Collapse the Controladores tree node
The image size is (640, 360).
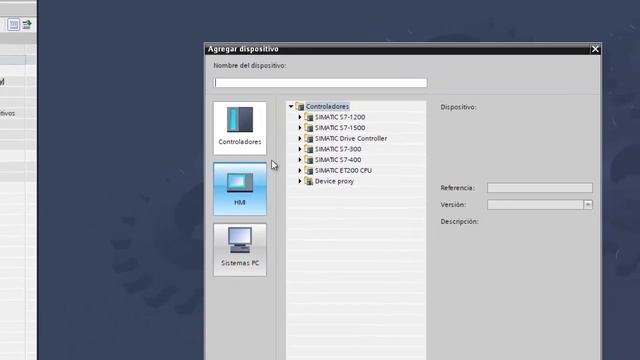pyautogui.click(x=291, y=107)
